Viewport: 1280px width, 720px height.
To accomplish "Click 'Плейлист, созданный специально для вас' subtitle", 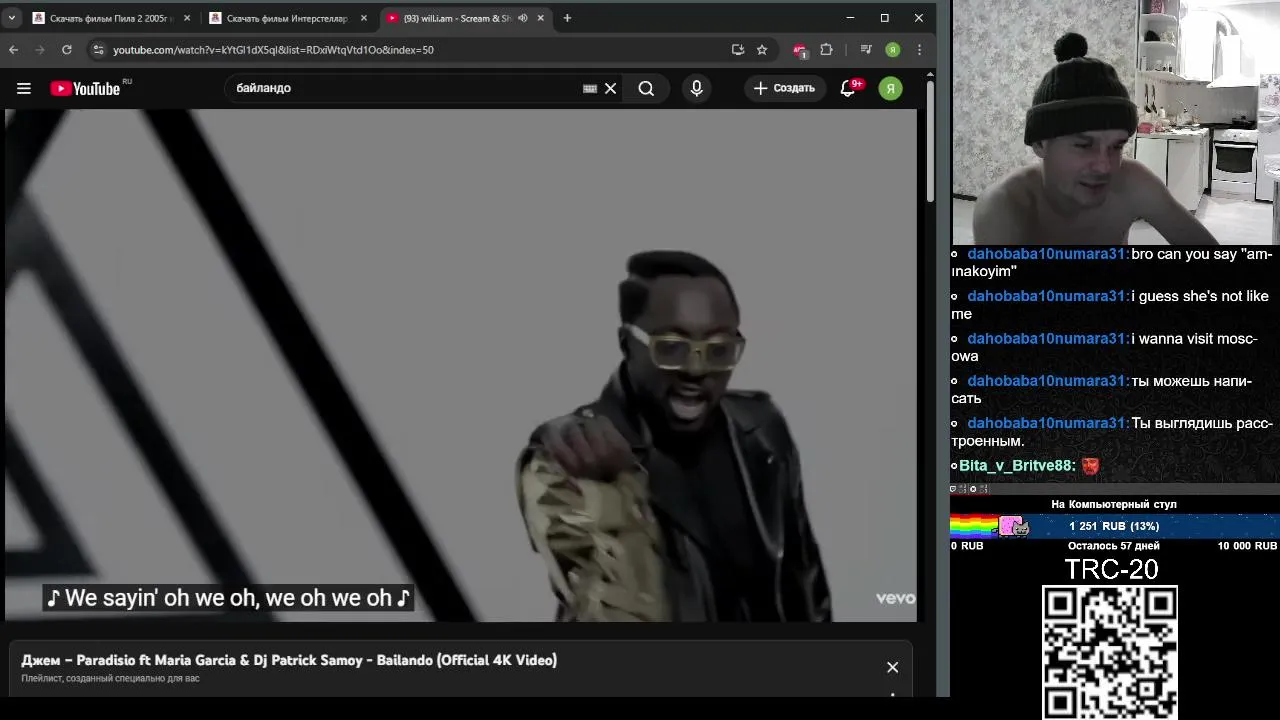I will point(110,678).
